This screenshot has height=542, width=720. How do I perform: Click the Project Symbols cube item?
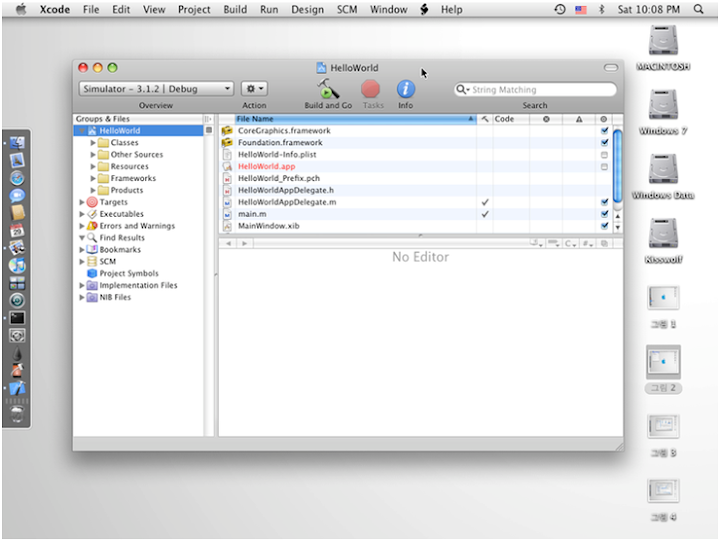(128, 273)
